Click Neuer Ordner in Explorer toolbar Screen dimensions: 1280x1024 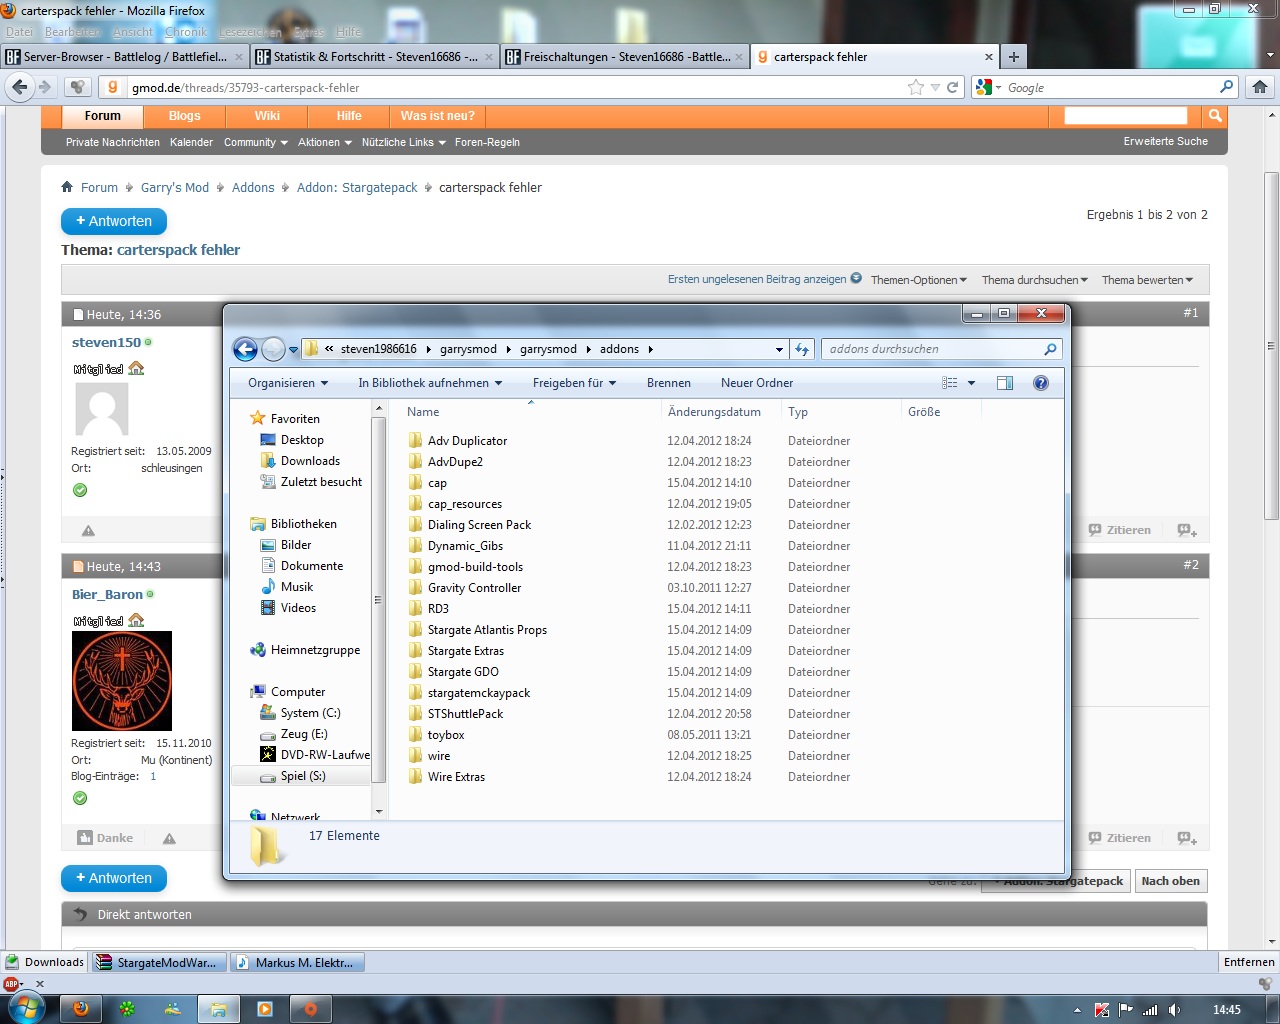[x=756, y=383]
